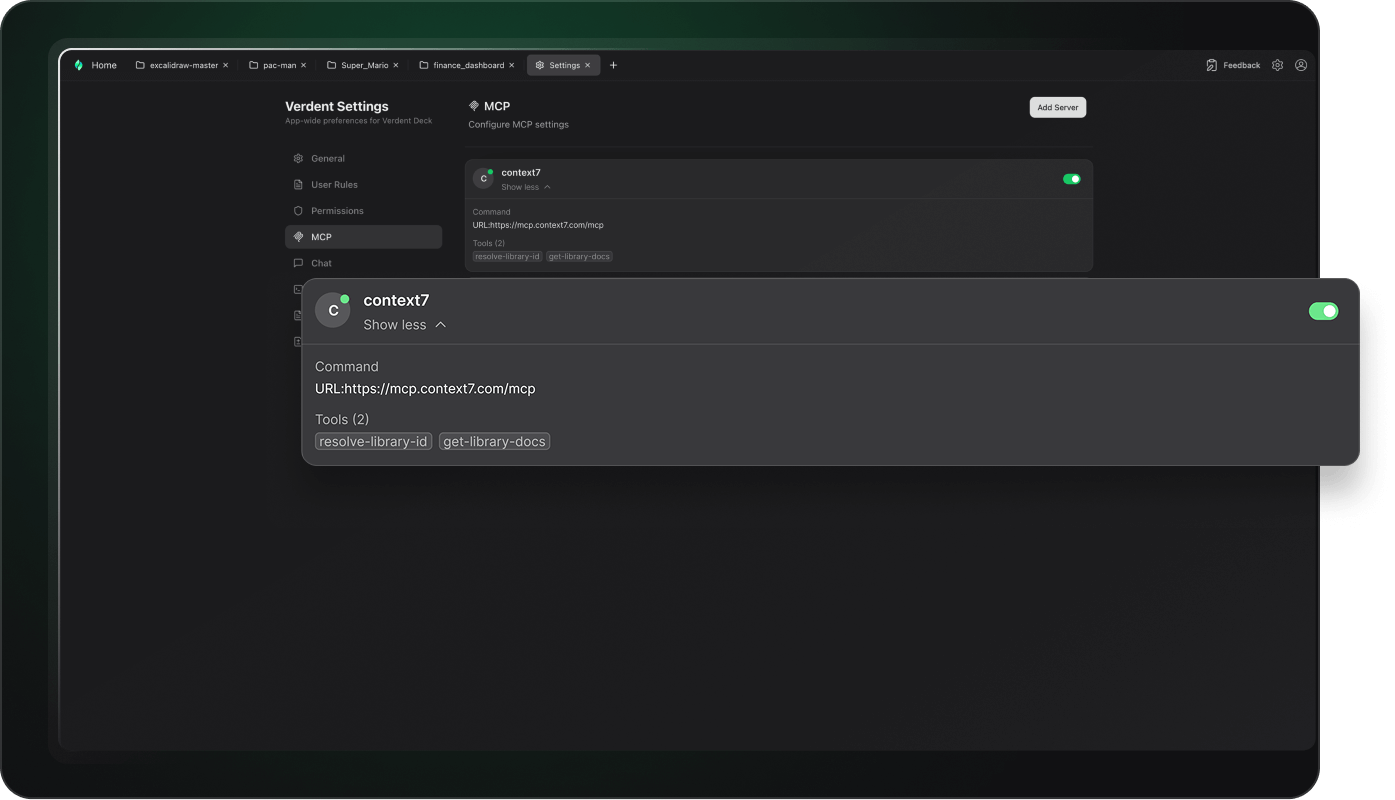Add a new tab with plus icon
Image resolution: width=1395 pixels, height=800 pixels.
point(614,65)
